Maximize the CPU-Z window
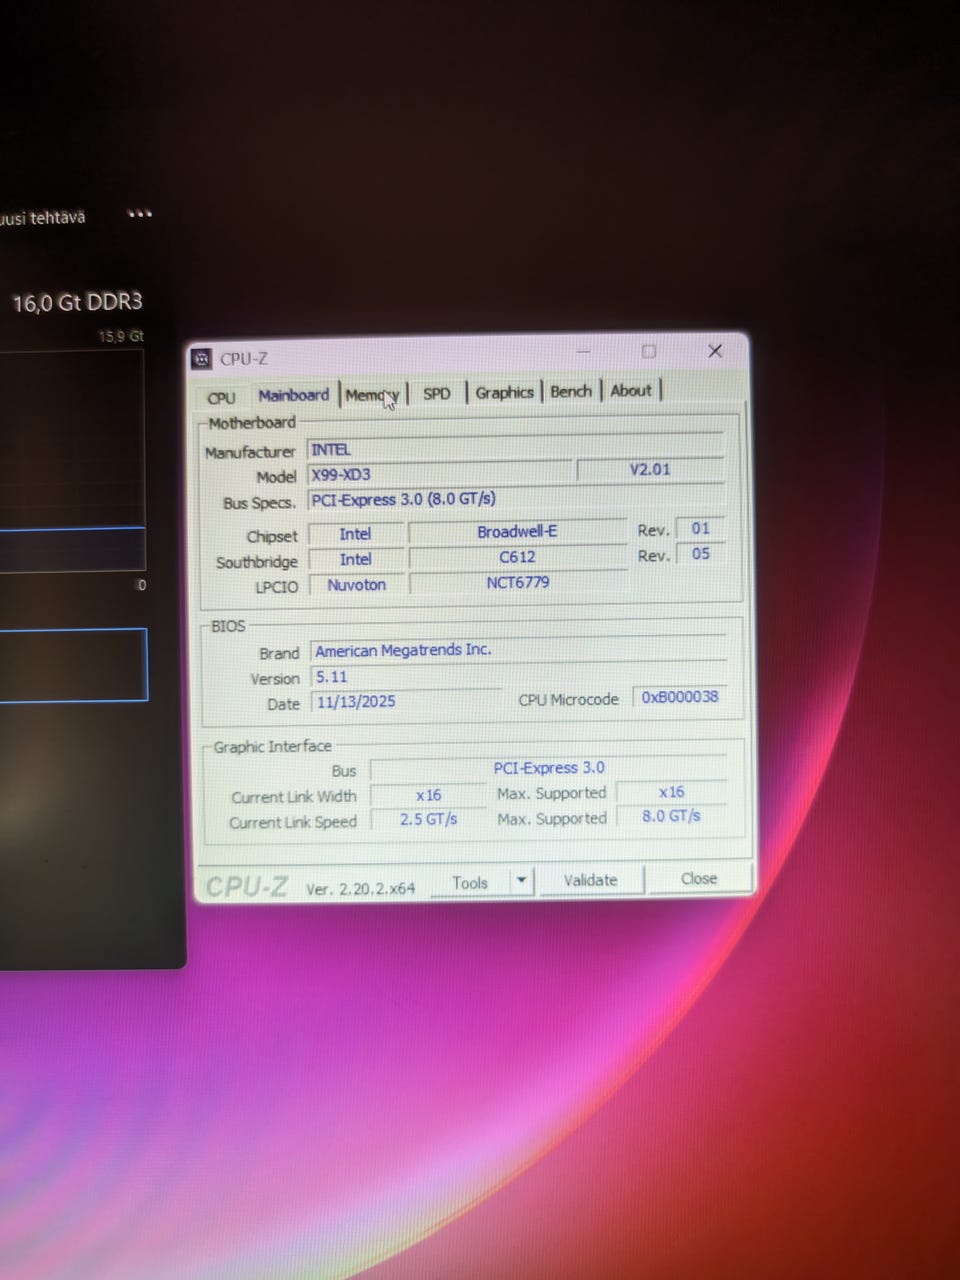Image resolution: width=960 pixels, height=1280 pixels. click(x=649, y=351)
